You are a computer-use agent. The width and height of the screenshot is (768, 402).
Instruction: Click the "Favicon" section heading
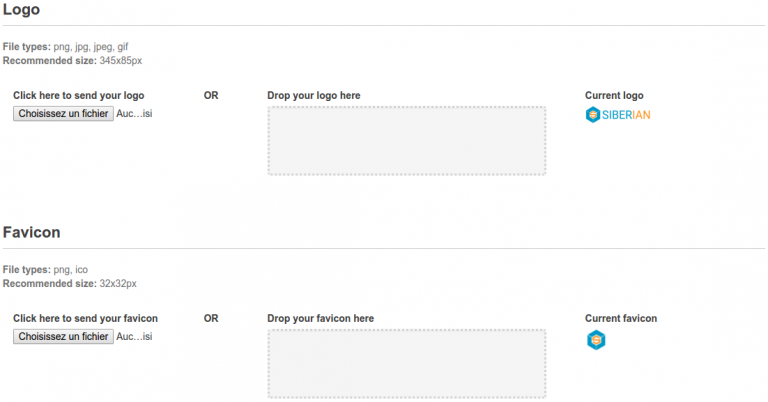click(31, 232)
